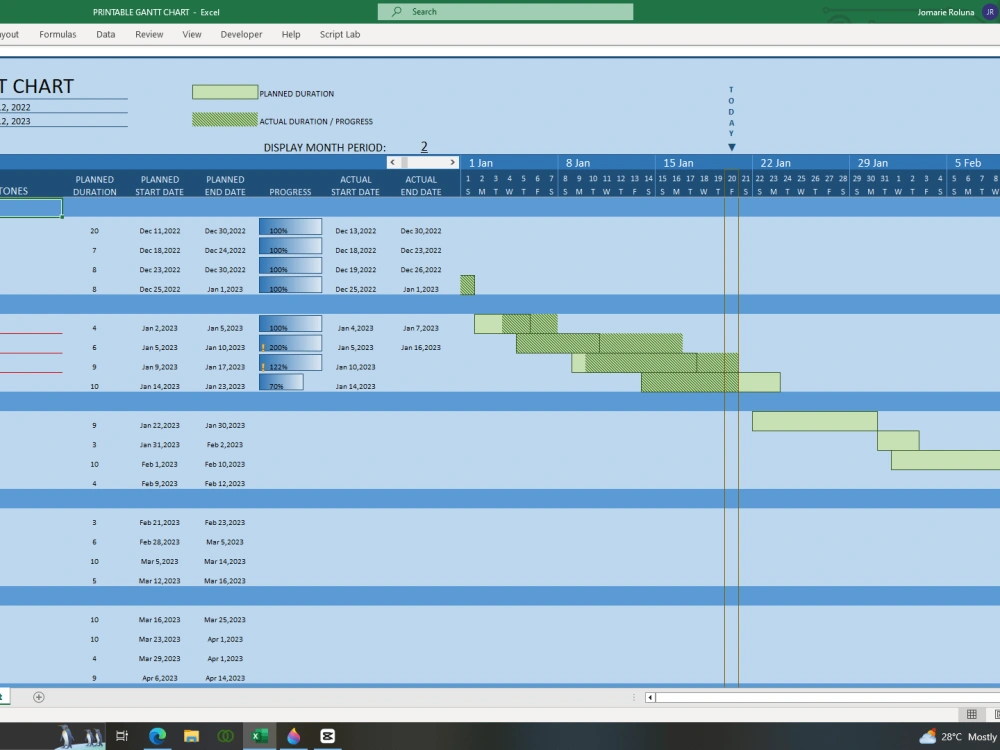The width and height of the screenshot is (1000, 750).
Task: Add a new sheet with the plus icon
Action: pos(39,697)
